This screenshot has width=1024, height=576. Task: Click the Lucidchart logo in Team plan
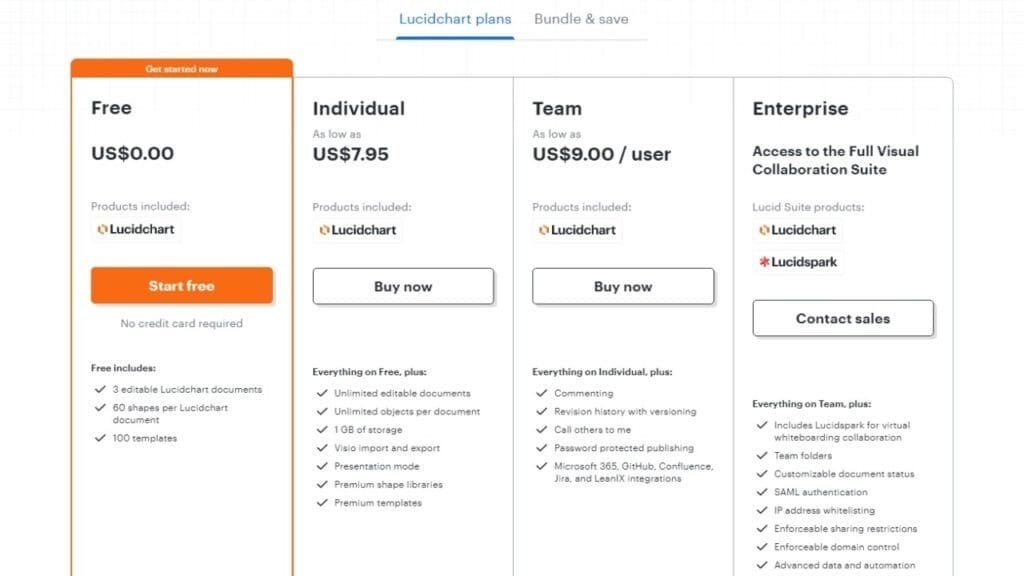577,230
